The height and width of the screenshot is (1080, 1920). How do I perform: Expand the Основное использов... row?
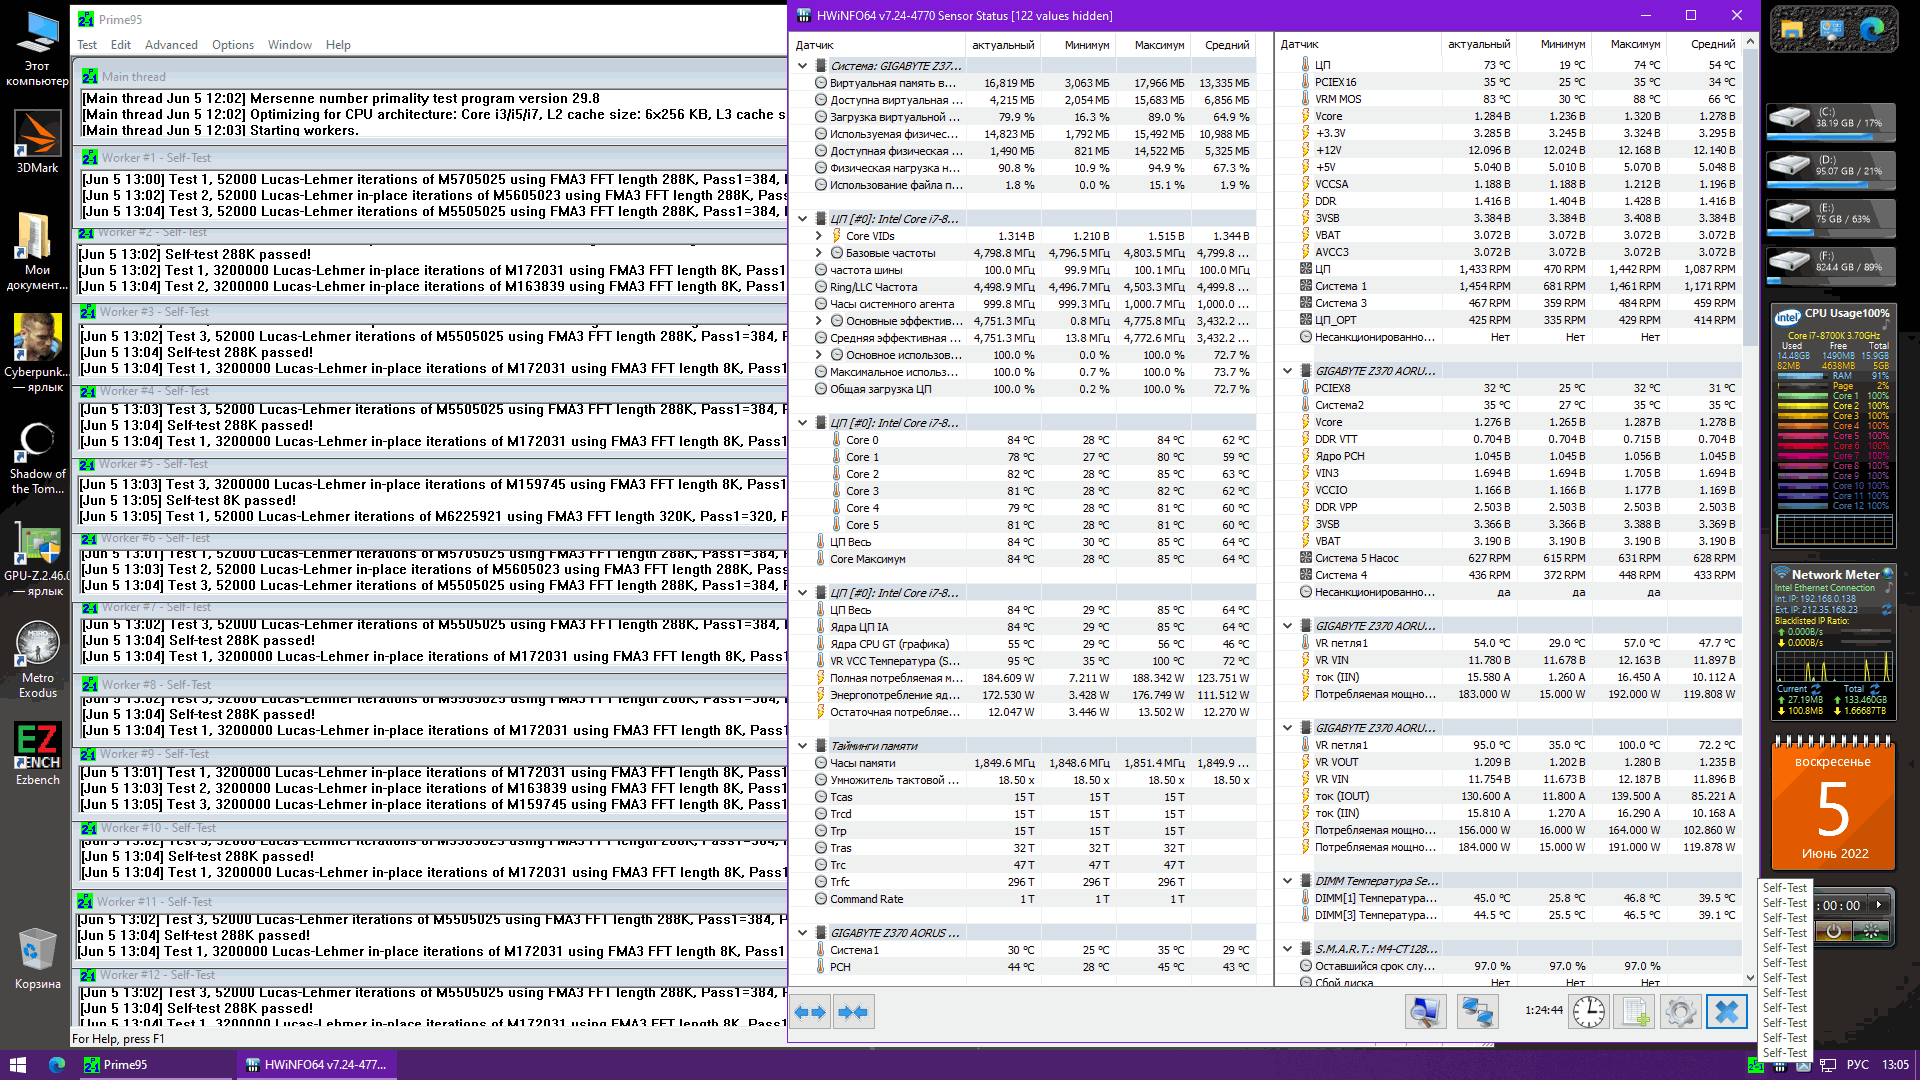click(x=819, y=355)
